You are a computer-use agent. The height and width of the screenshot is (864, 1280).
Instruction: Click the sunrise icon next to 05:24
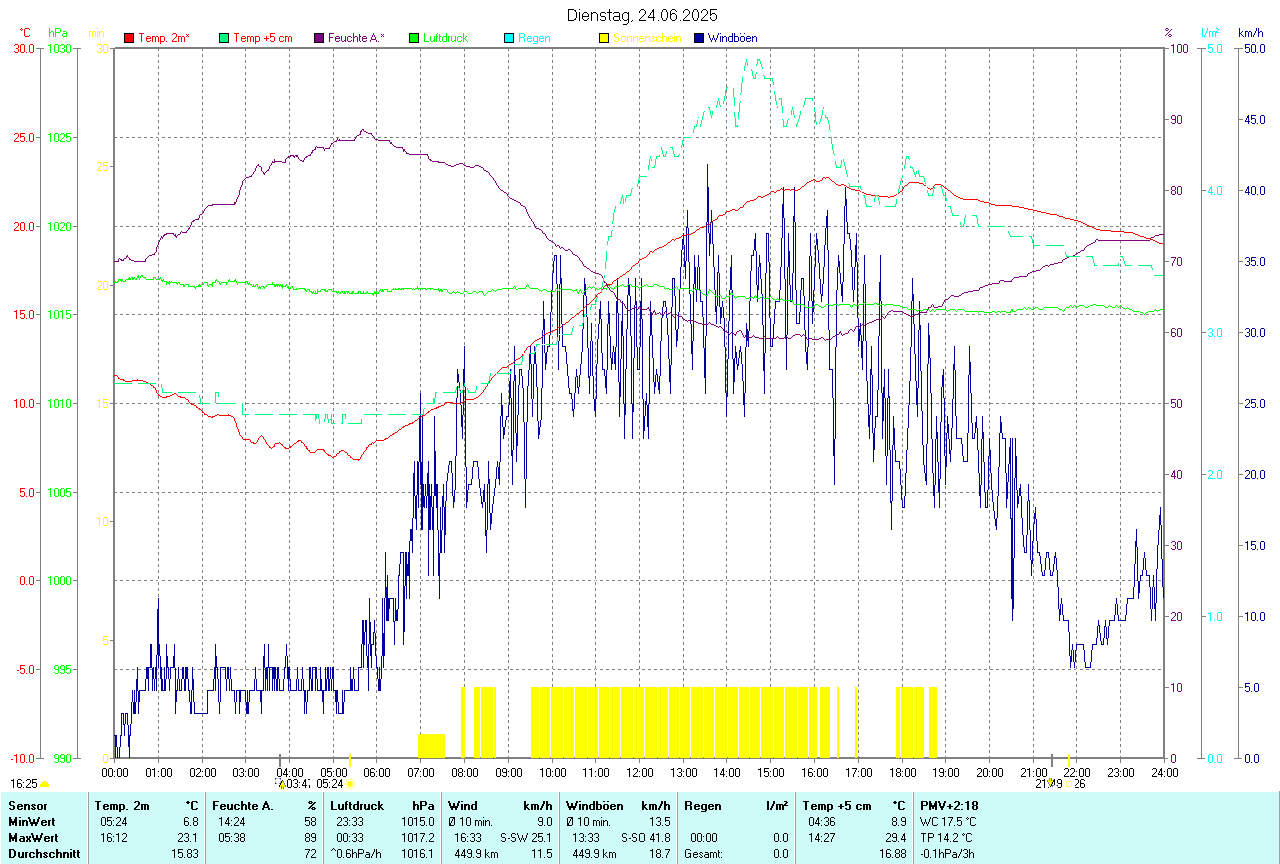point(350,785)
